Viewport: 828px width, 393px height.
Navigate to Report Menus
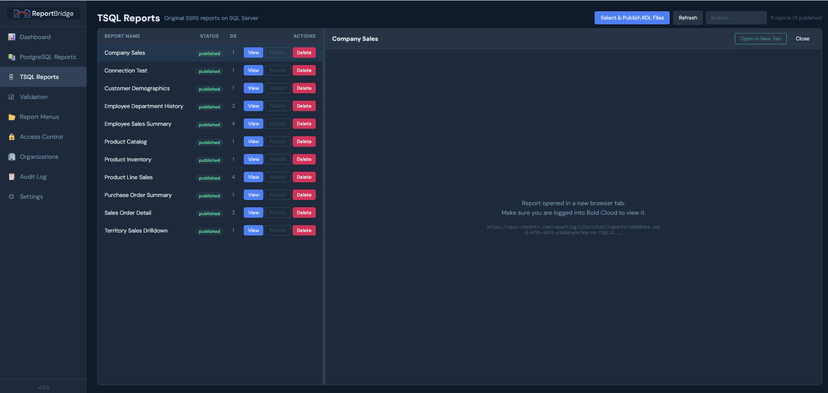coord(43,117)
